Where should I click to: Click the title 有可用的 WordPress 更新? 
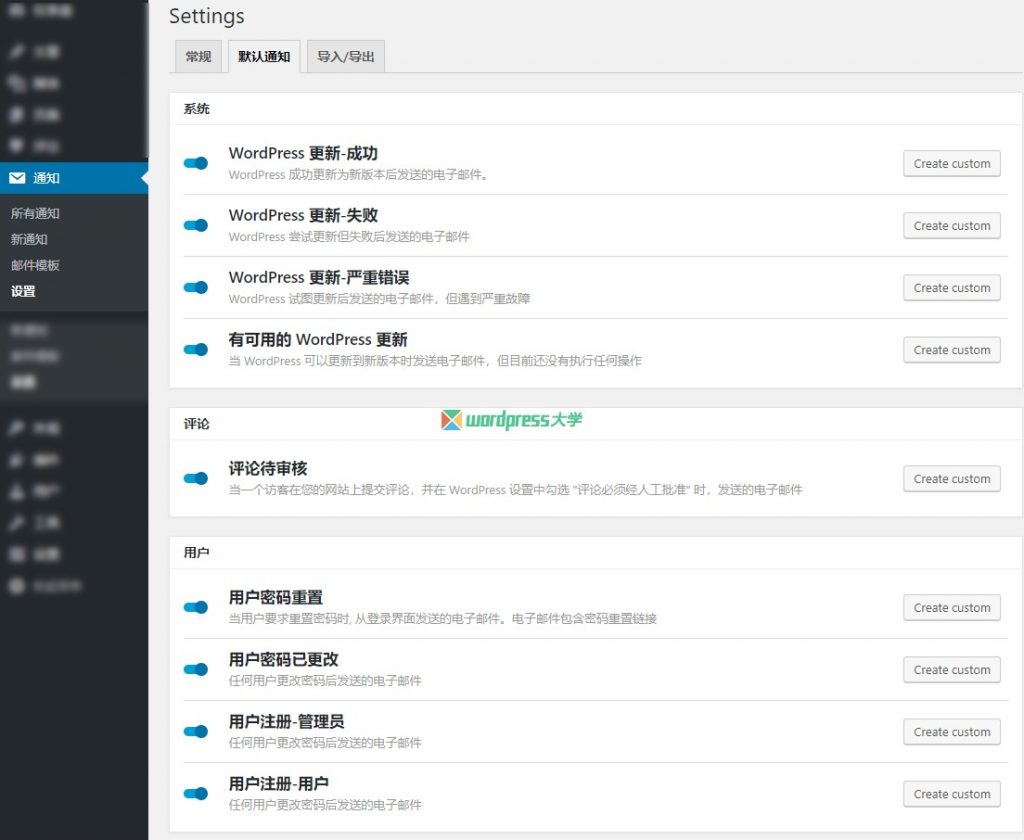click(318, 339)
